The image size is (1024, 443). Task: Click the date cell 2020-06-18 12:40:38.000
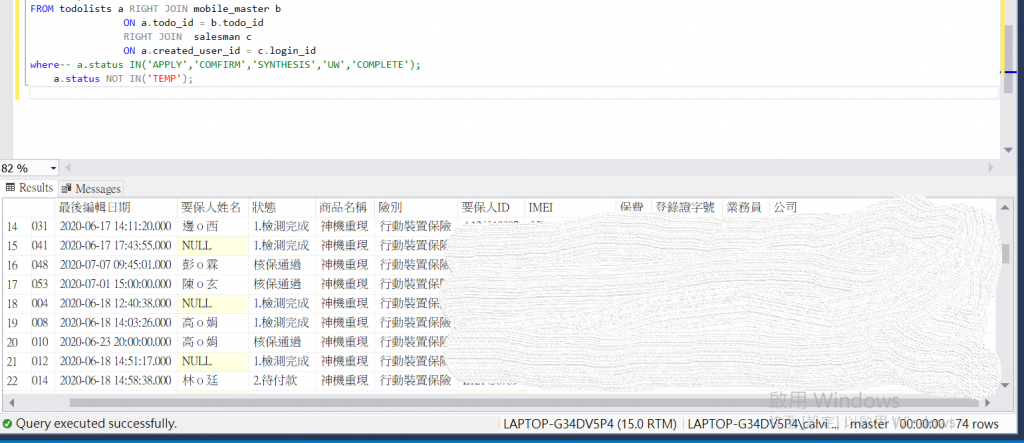[116, 304]
